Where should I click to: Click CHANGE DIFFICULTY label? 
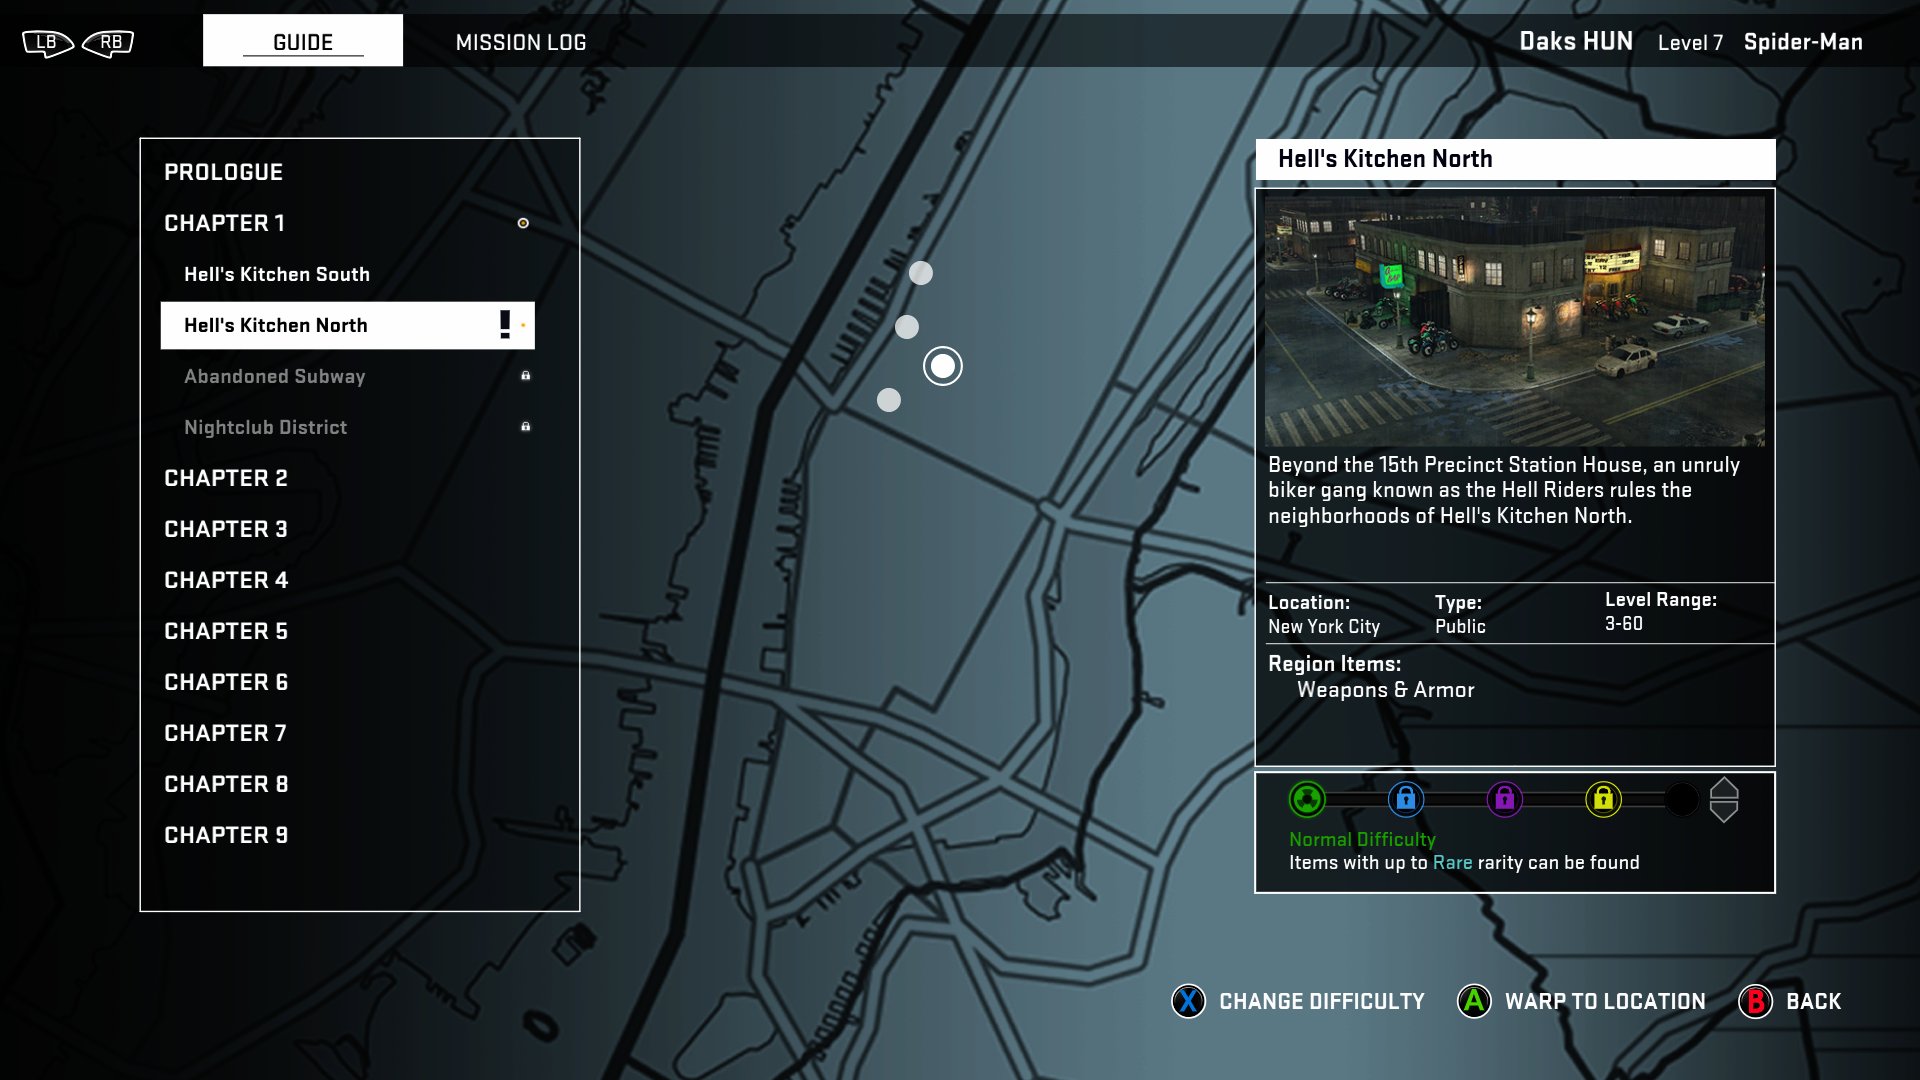[1322, 1001]
